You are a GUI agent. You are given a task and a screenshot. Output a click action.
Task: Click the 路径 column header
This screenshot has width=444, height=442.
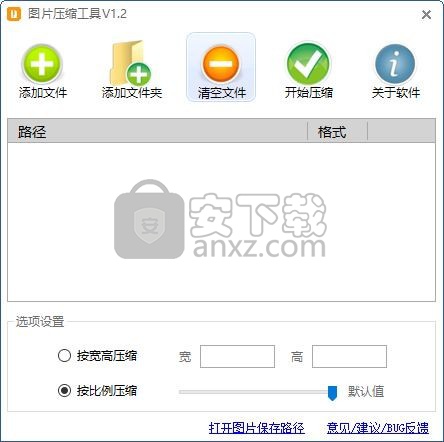(x=157, y=132)
